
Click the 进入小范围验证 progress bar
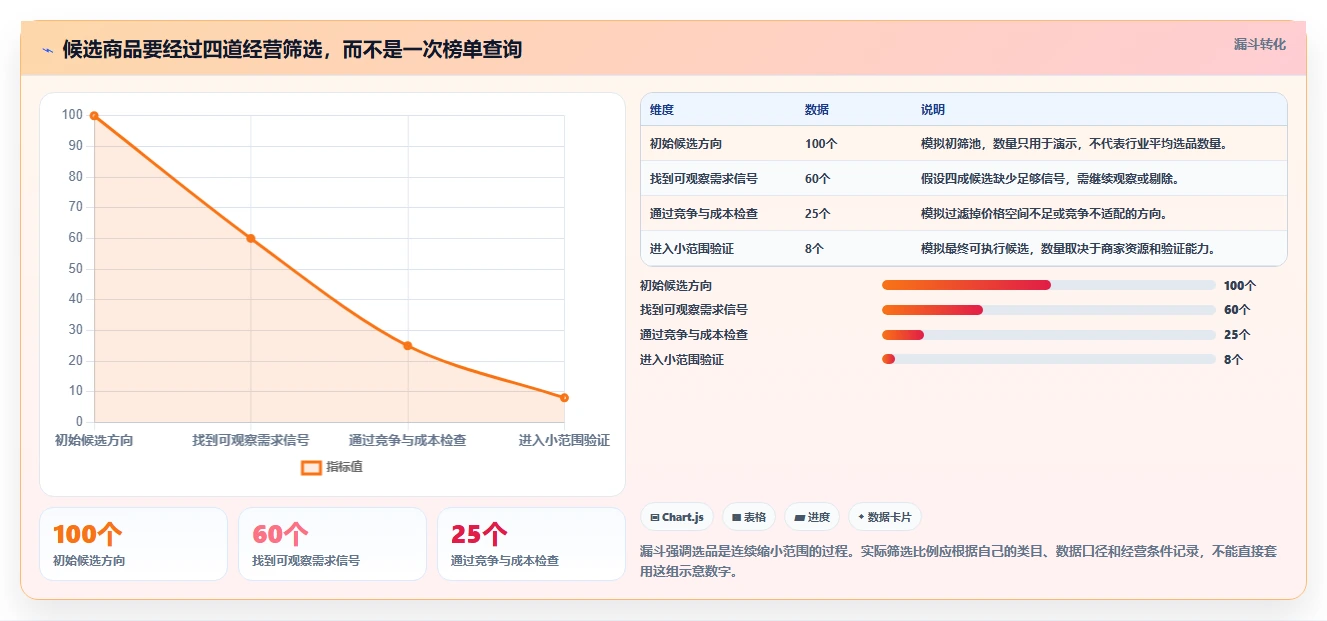tap(1049, 359)
